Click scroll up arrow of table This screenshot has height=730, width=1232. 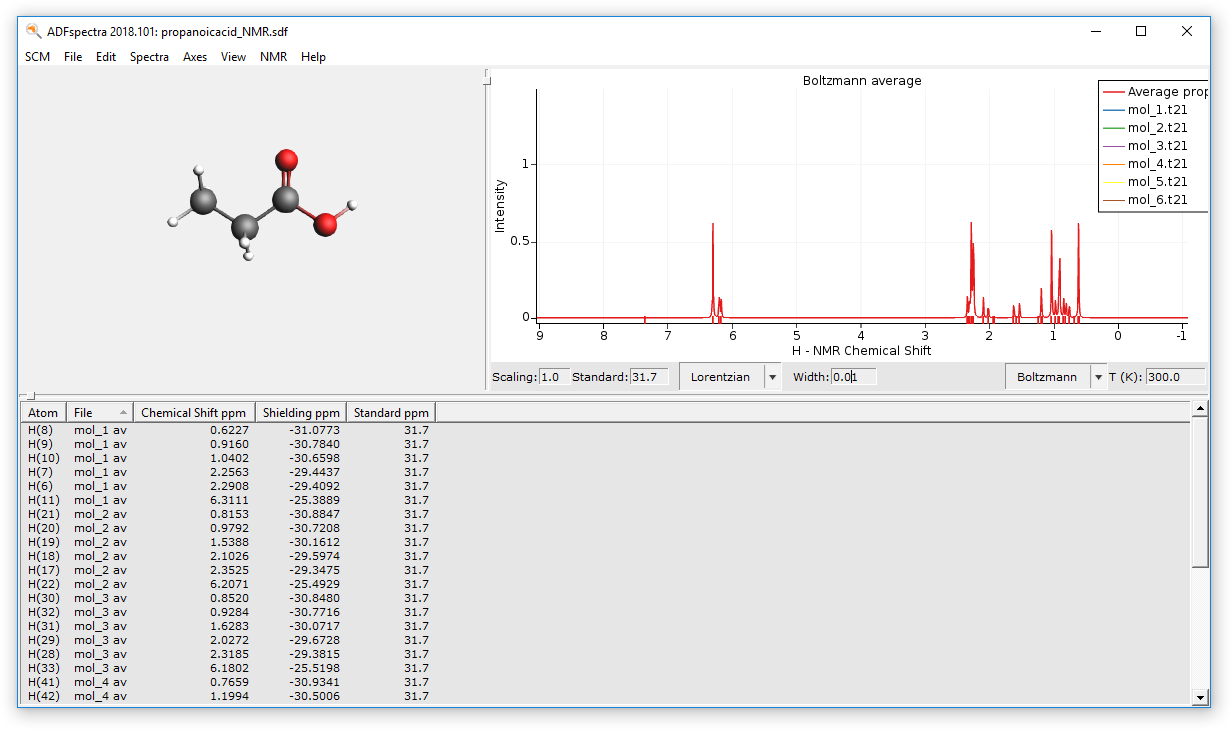[1201, 408]
